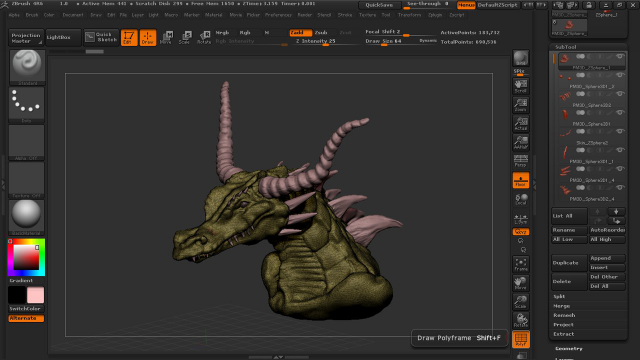Click the AAHalf icon
This screenshot has height=360, width=640.
pos(520,142)
